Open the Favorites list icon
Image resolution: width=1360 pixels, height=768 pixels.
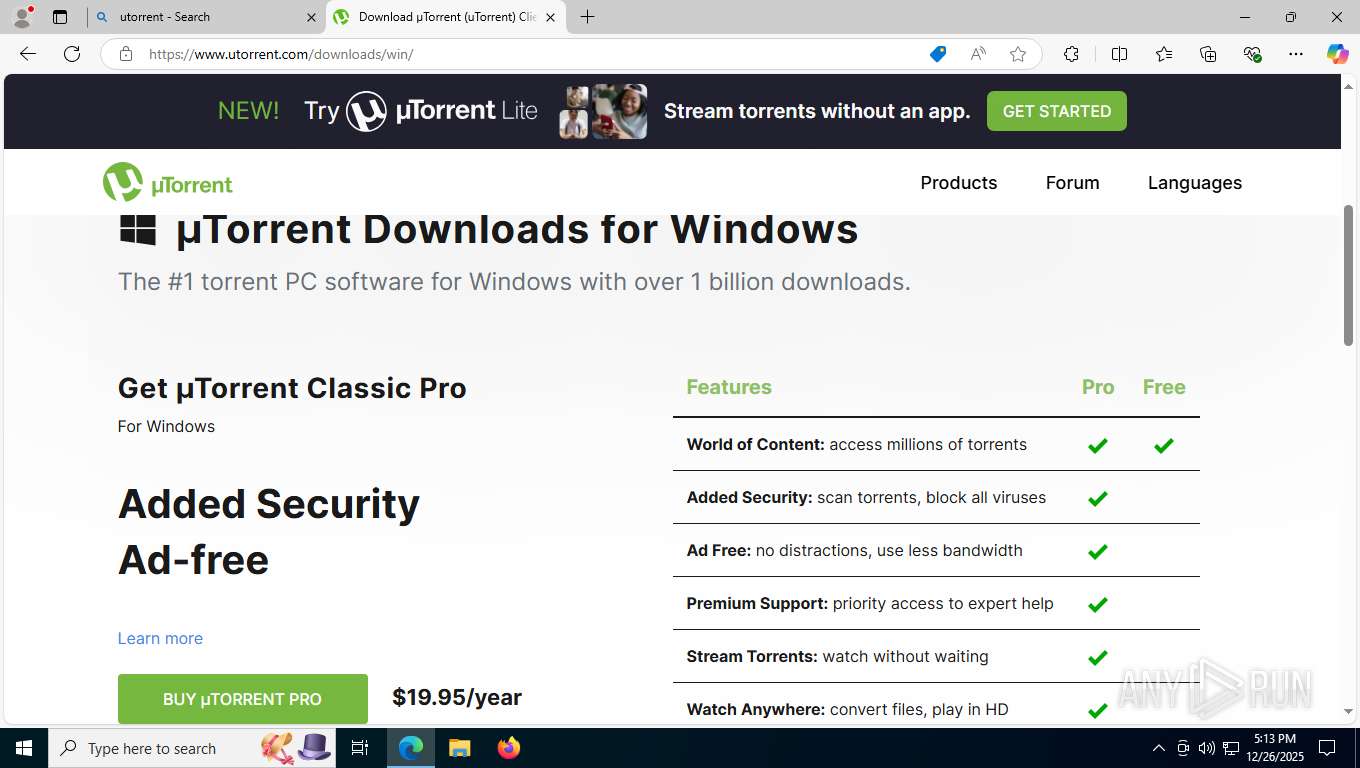[x=1164, y=54]
